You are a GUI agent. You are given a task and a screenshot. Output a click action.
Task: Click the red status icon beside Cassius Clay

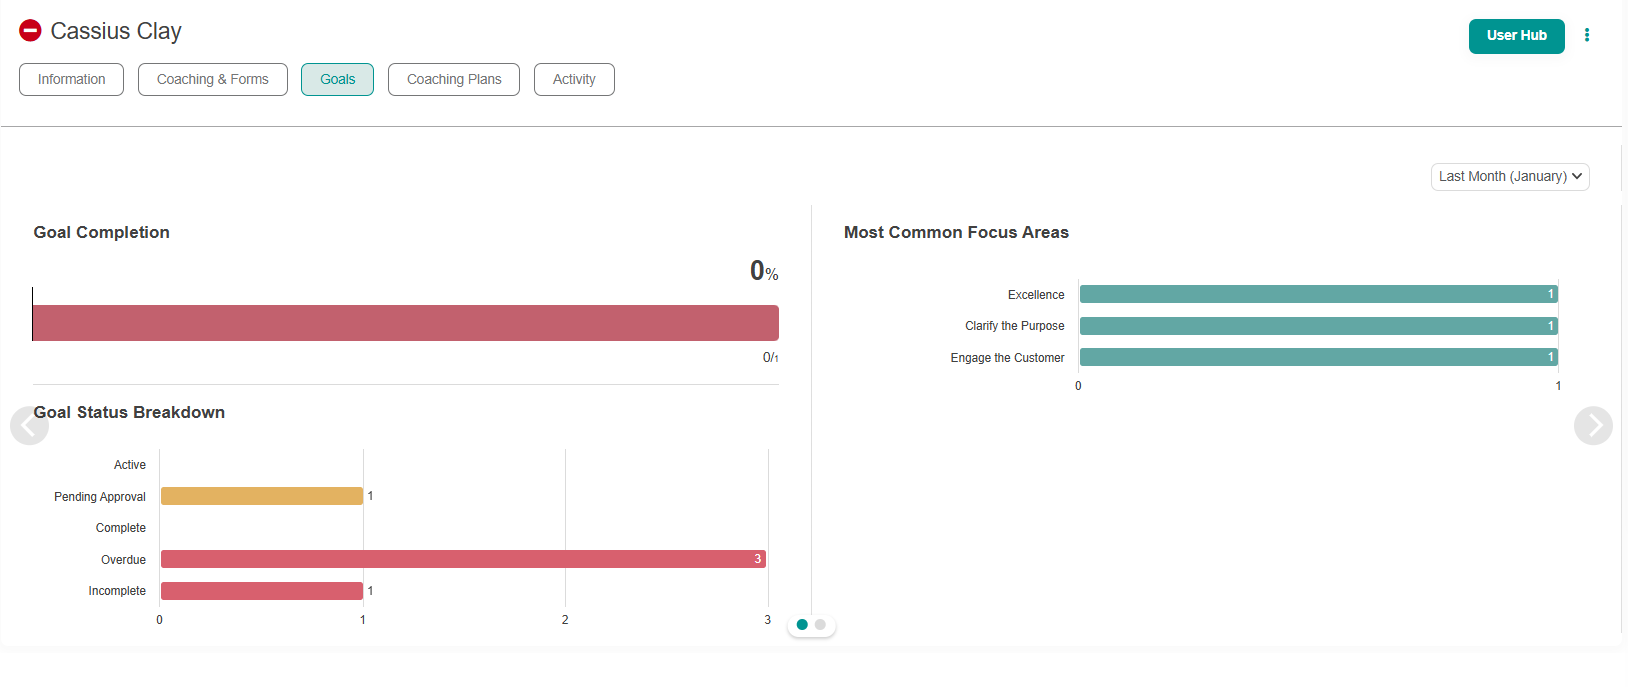[x=30, y=31]
